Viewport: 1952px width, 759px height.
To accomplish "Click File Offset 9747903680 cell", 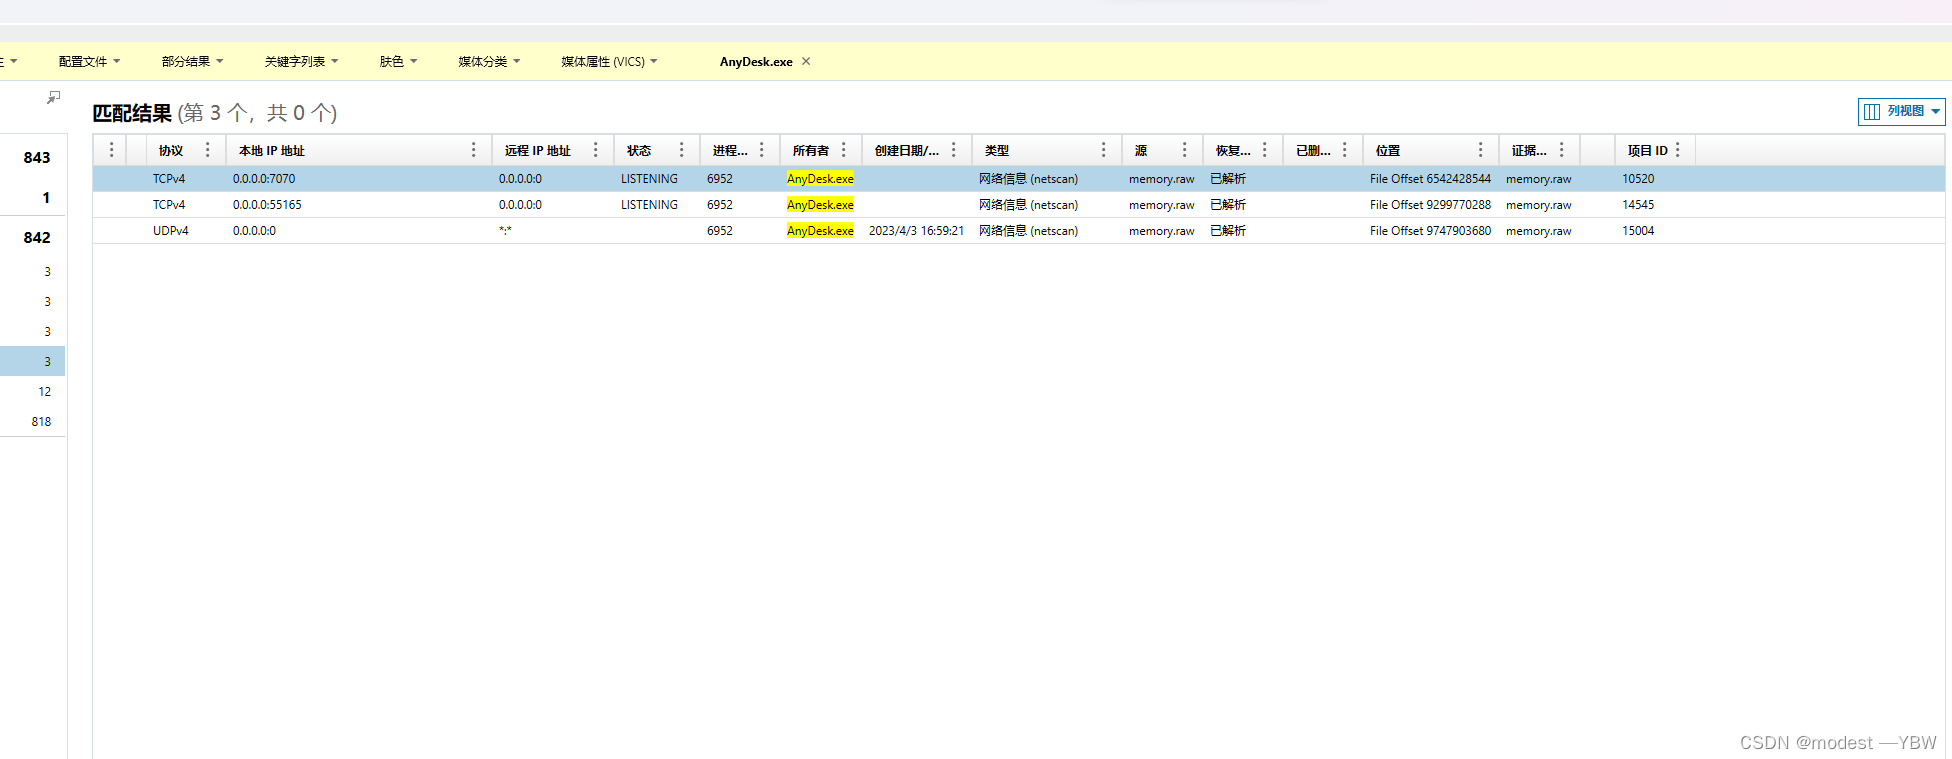I will (x=1430, y=231).
